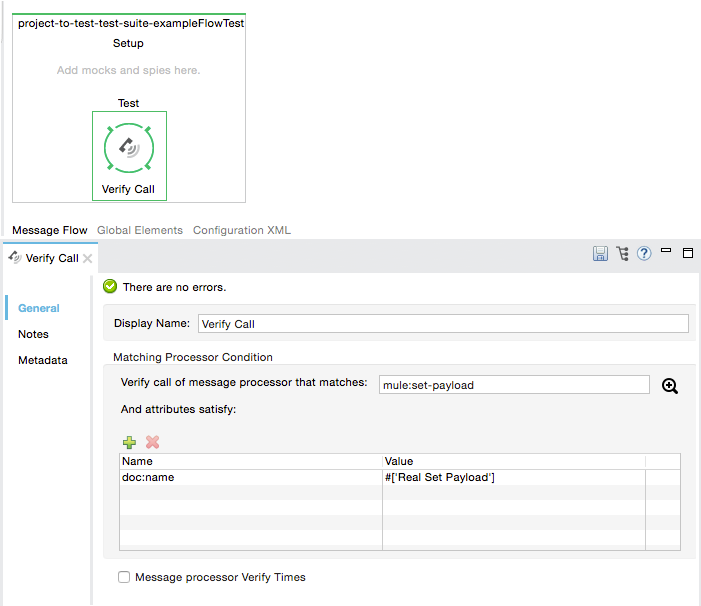
Task: Click the Name column header
Action: (x=251, y=461)
